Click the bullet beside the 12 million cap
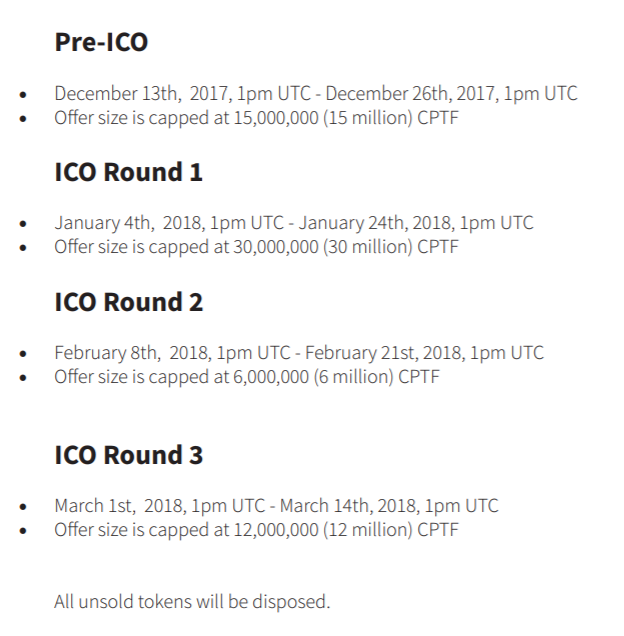Screen dimensions: 624x636 coord(24,532)
